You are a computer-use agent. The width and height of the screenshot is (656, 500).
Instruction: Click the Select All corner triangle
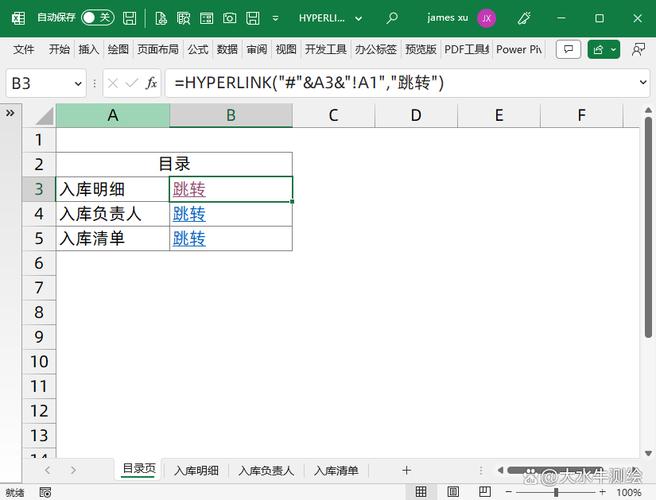tap(45, 116)
